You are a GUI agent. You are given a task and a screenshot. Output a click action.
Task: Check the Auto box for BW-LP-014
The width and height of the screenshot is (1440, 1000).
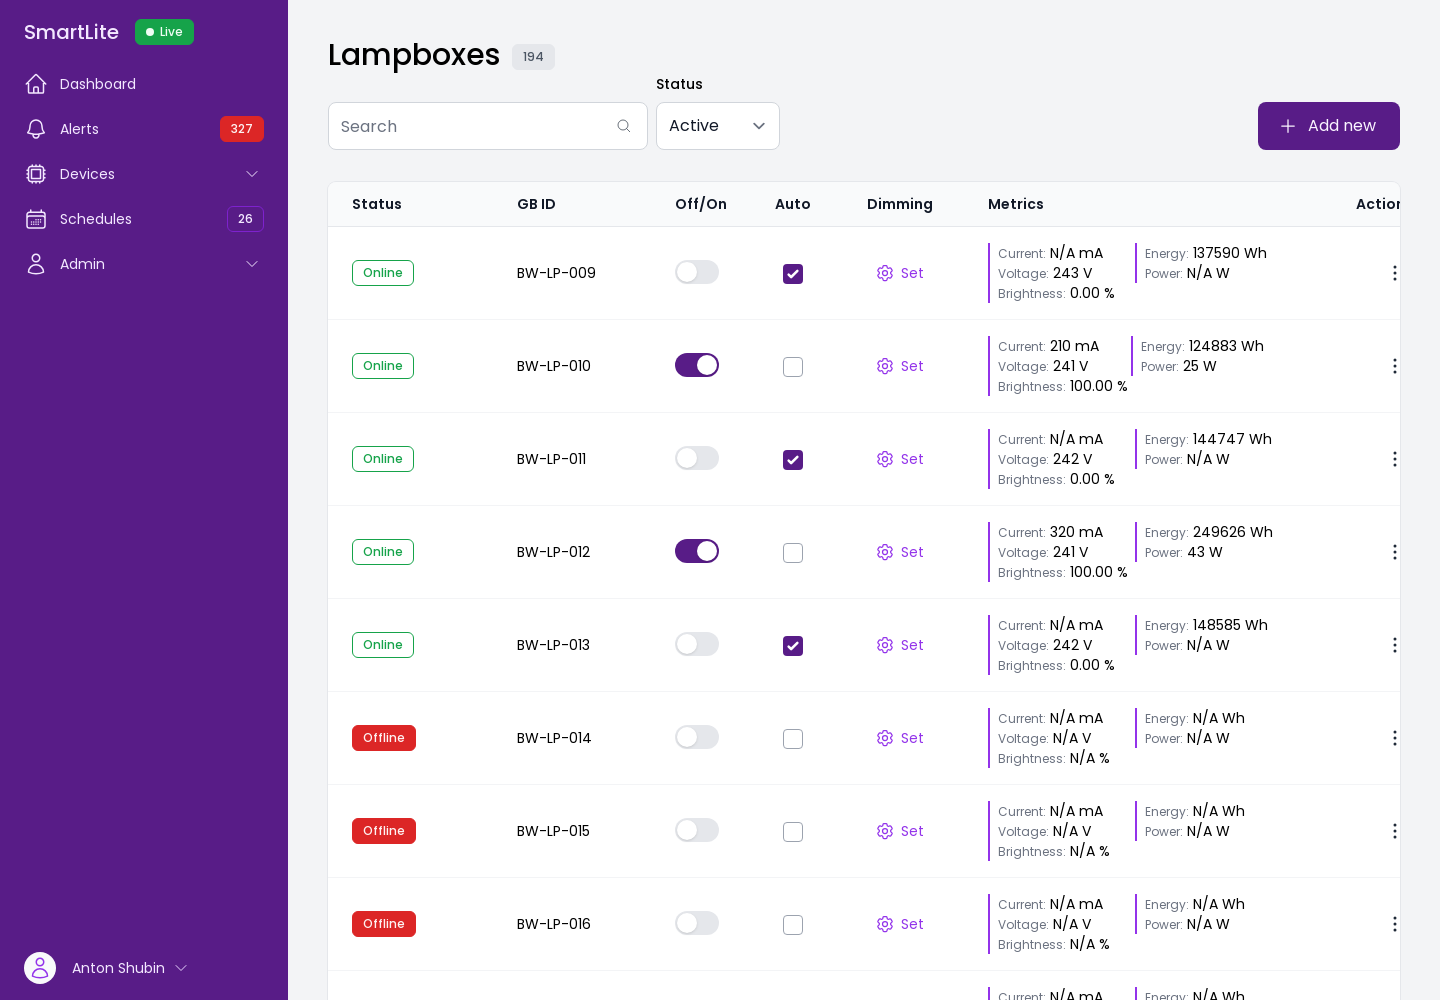pyautogui.click(x=793, y=739)
